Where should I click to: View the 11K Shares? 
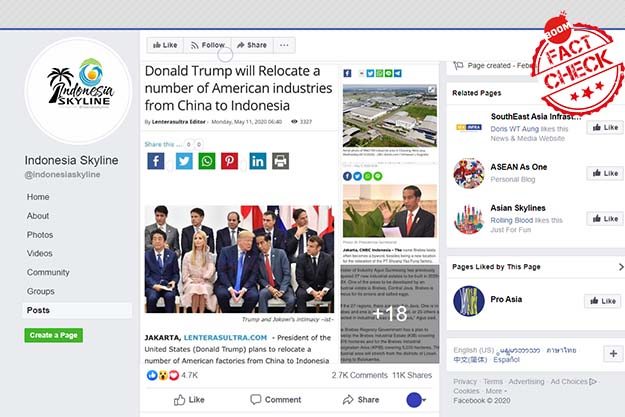412,375
